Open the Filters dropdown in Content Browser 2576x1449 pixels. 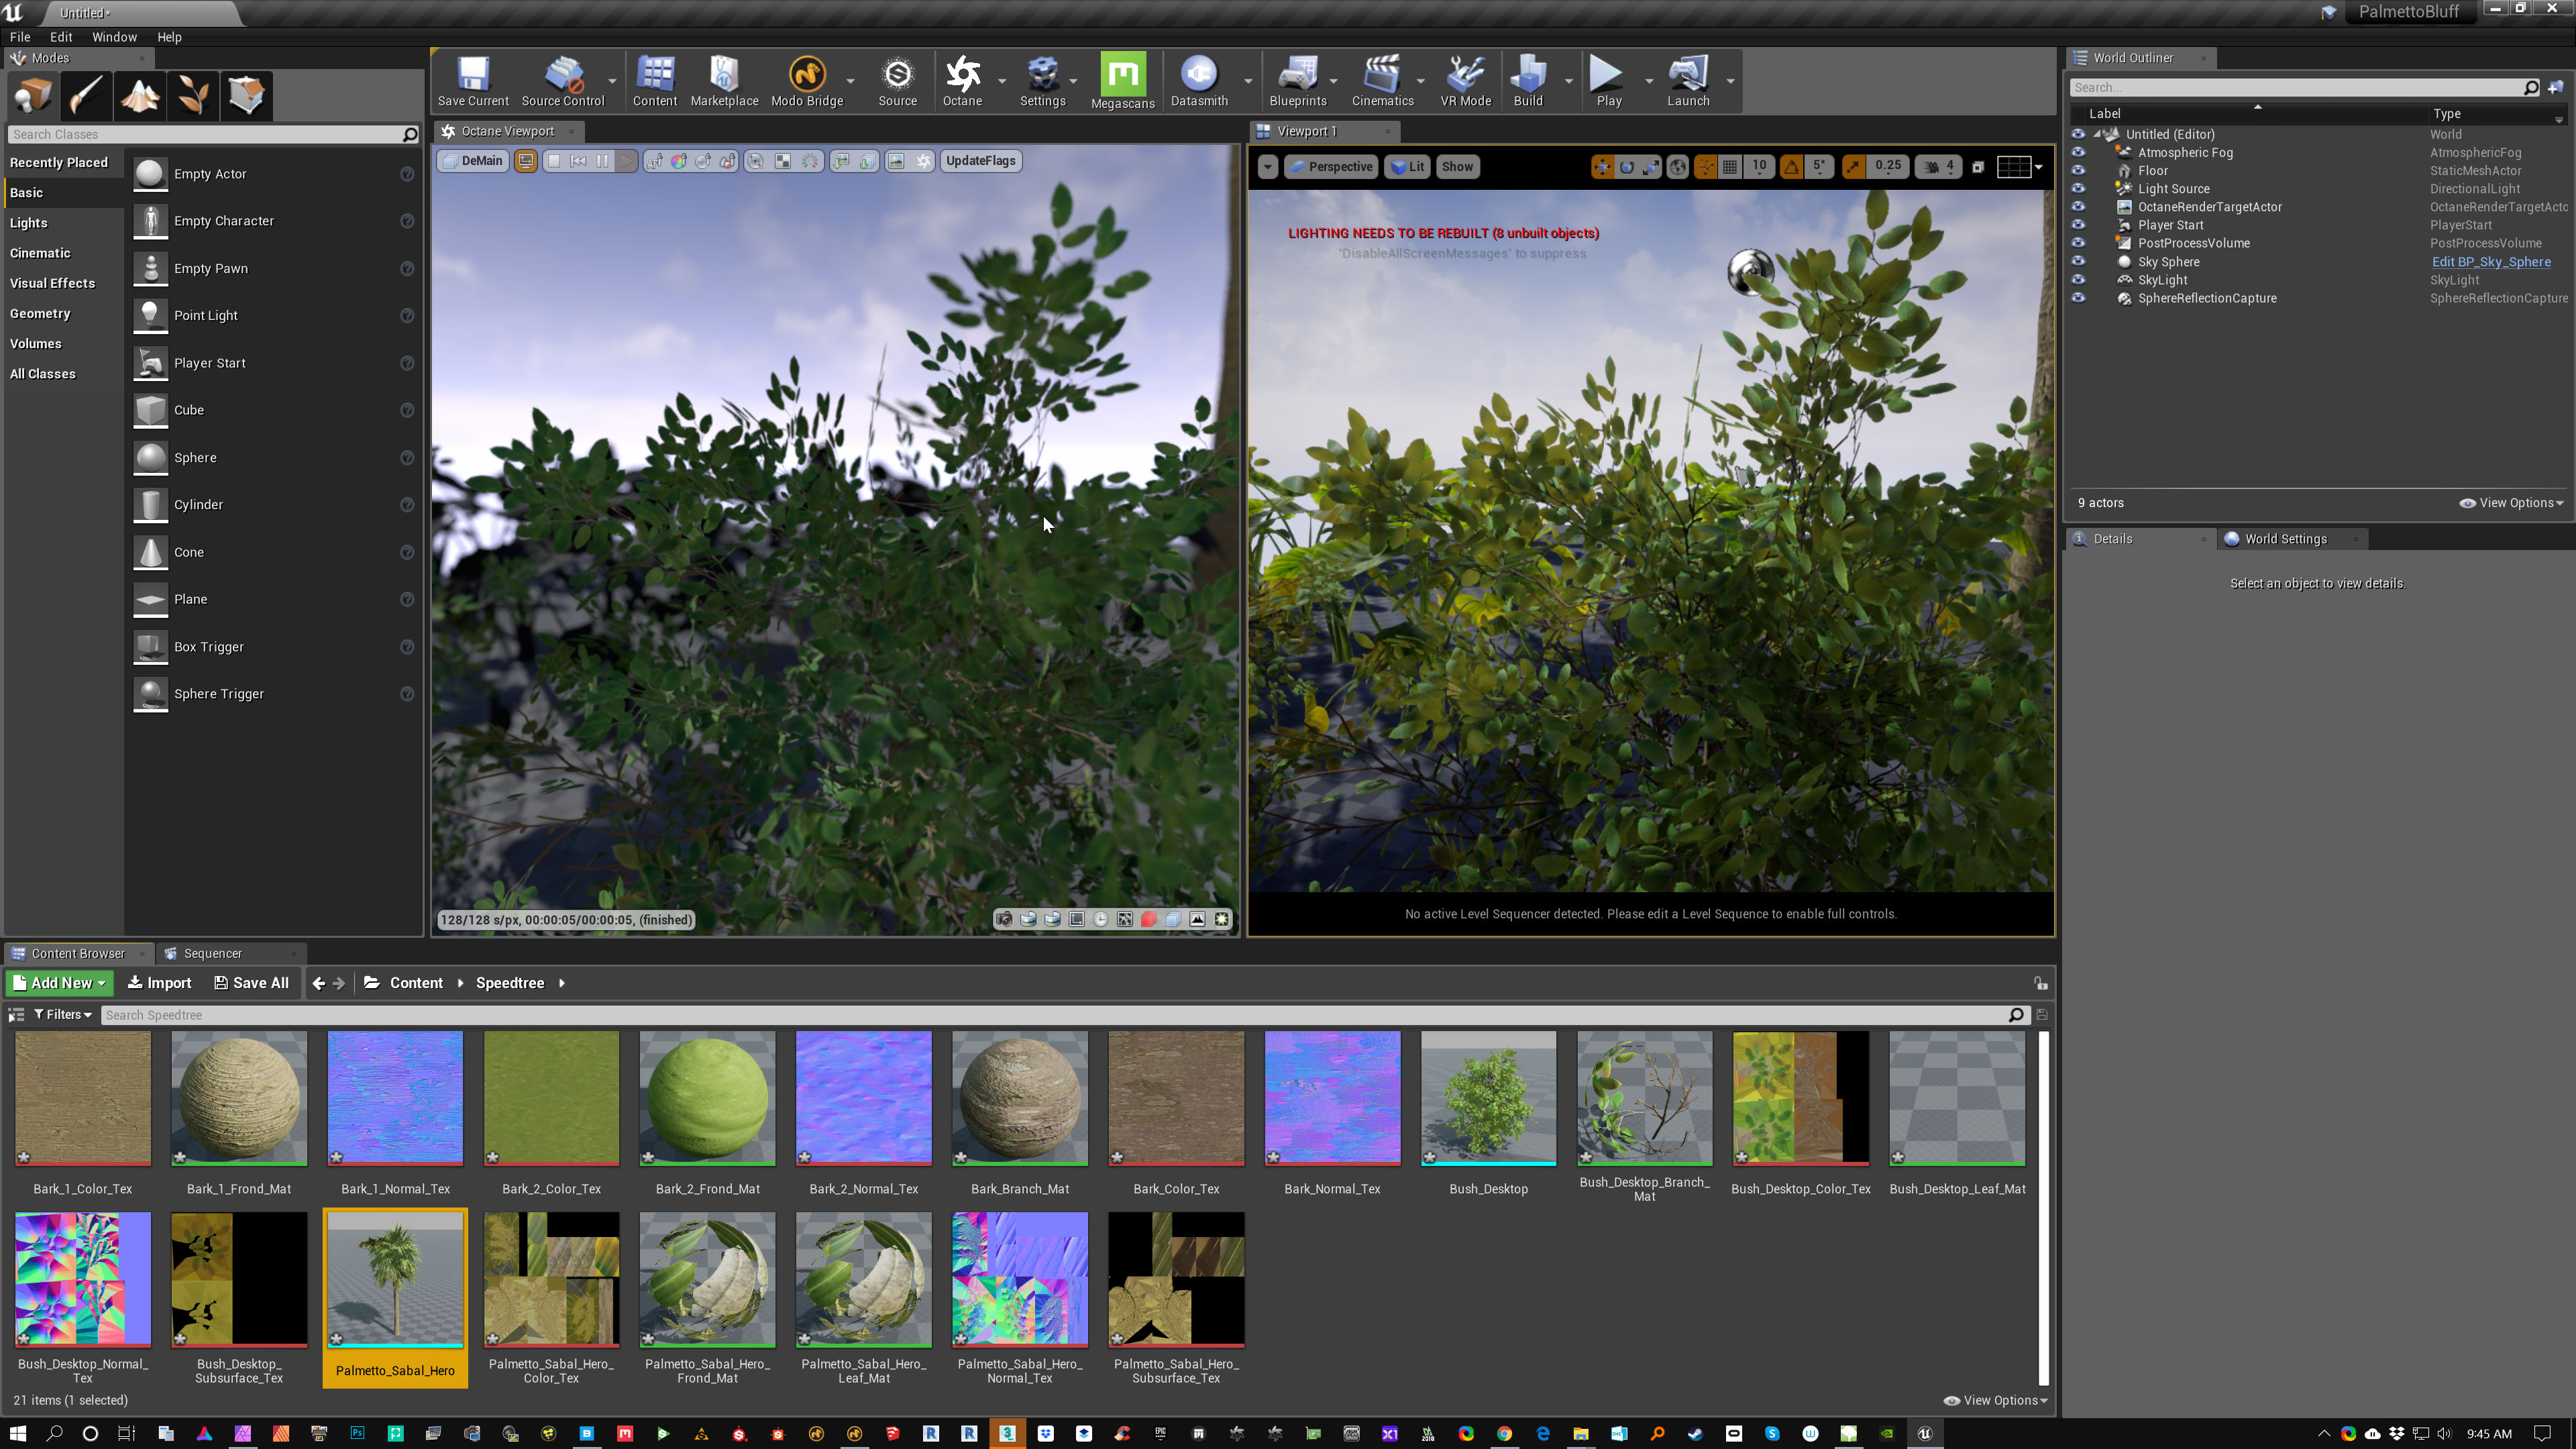(62, 1014)
